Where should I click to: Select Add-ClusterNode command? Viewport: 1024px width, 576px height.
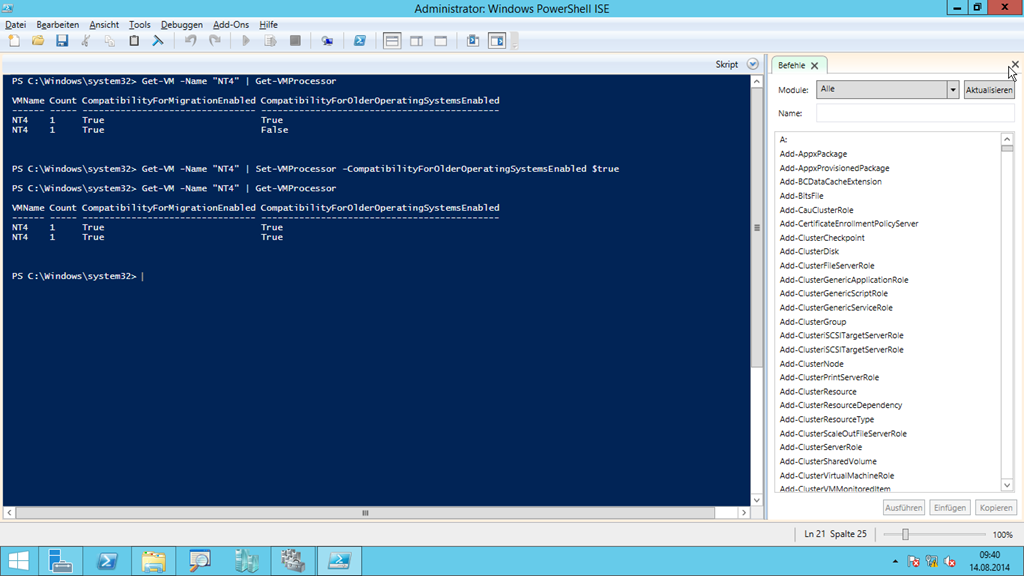[811, 364]
